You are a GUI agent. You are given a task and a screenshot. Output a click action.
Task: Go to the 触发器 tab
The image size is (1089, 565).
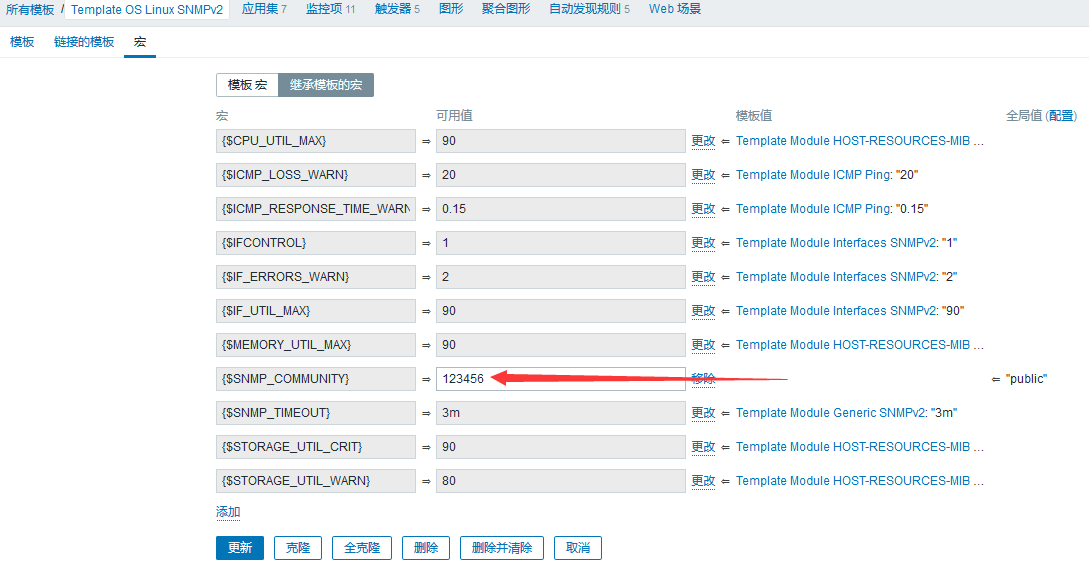396,9
